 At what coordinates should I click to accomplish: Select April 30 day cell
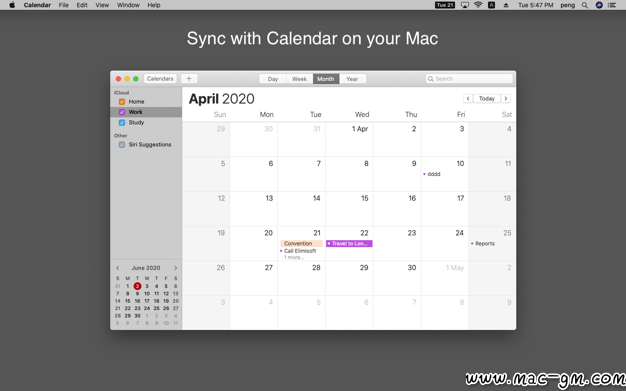click(397, 278)
